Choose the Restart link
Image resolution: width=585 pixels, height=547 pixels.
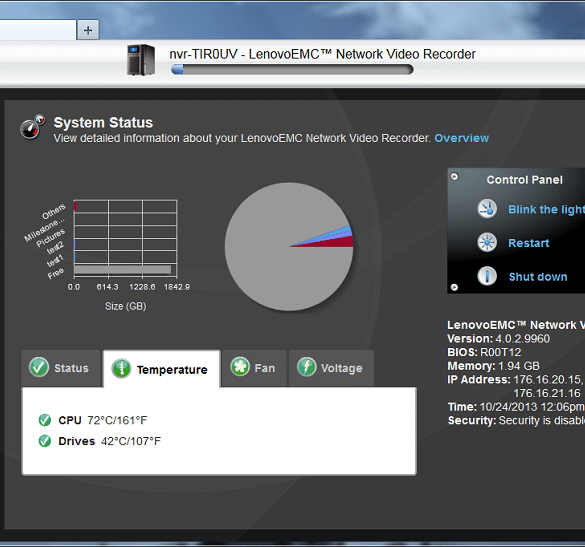pyautogui.click(x=529, y=243)
